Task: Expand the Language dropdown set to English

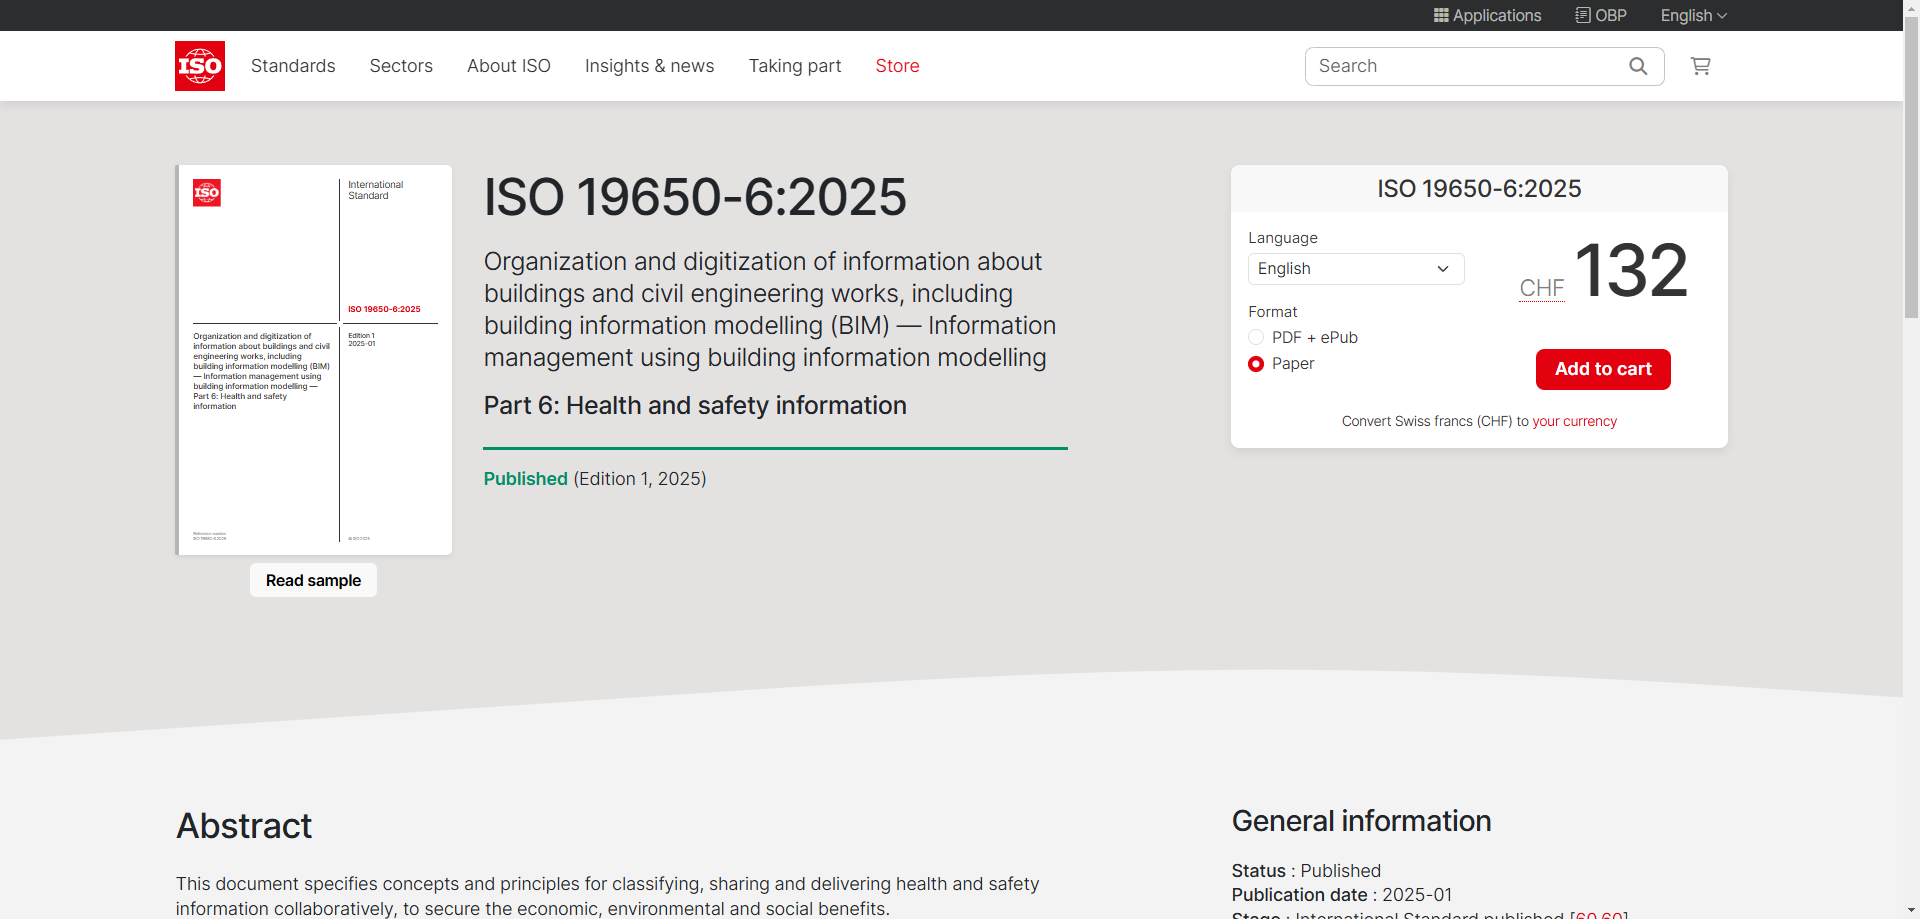Action: click(x=1355, y=269)
